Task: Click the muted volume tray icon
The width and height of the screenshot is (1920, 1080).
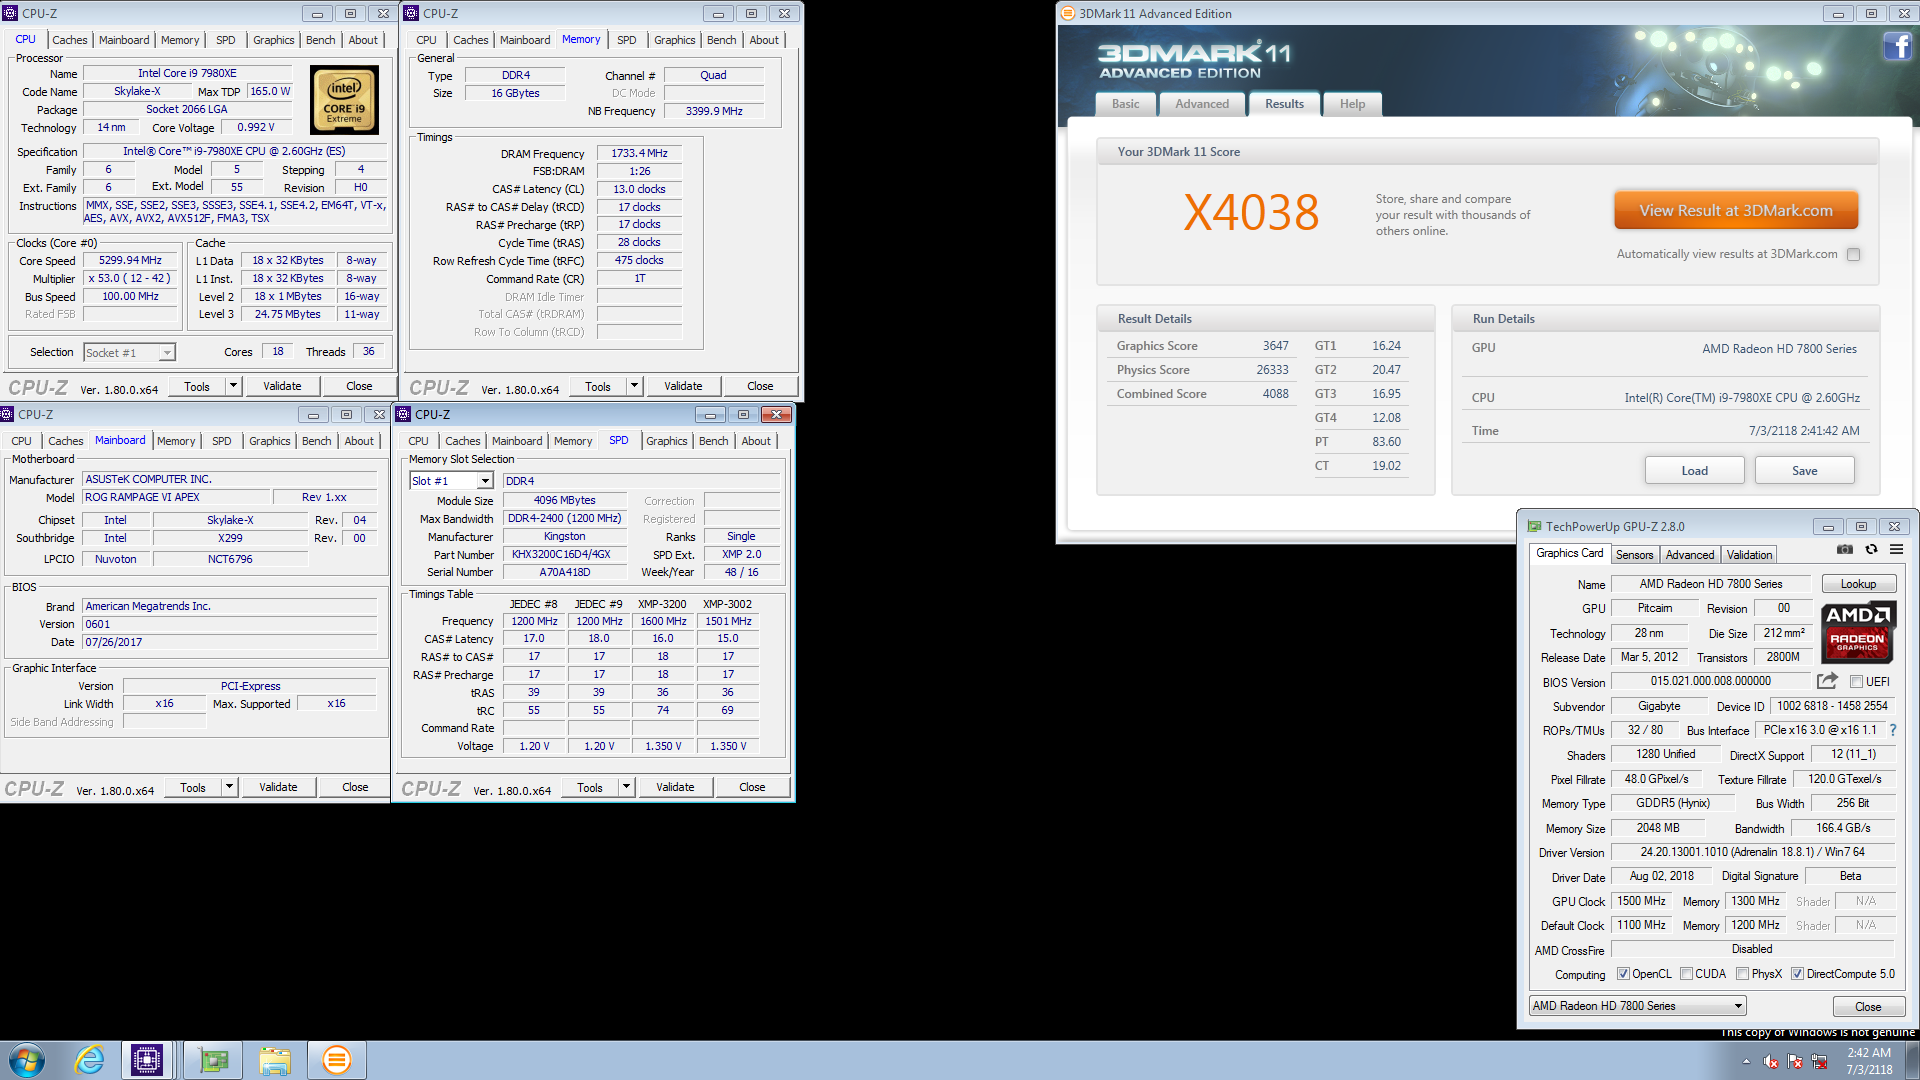Action: pos(1770,1061)
